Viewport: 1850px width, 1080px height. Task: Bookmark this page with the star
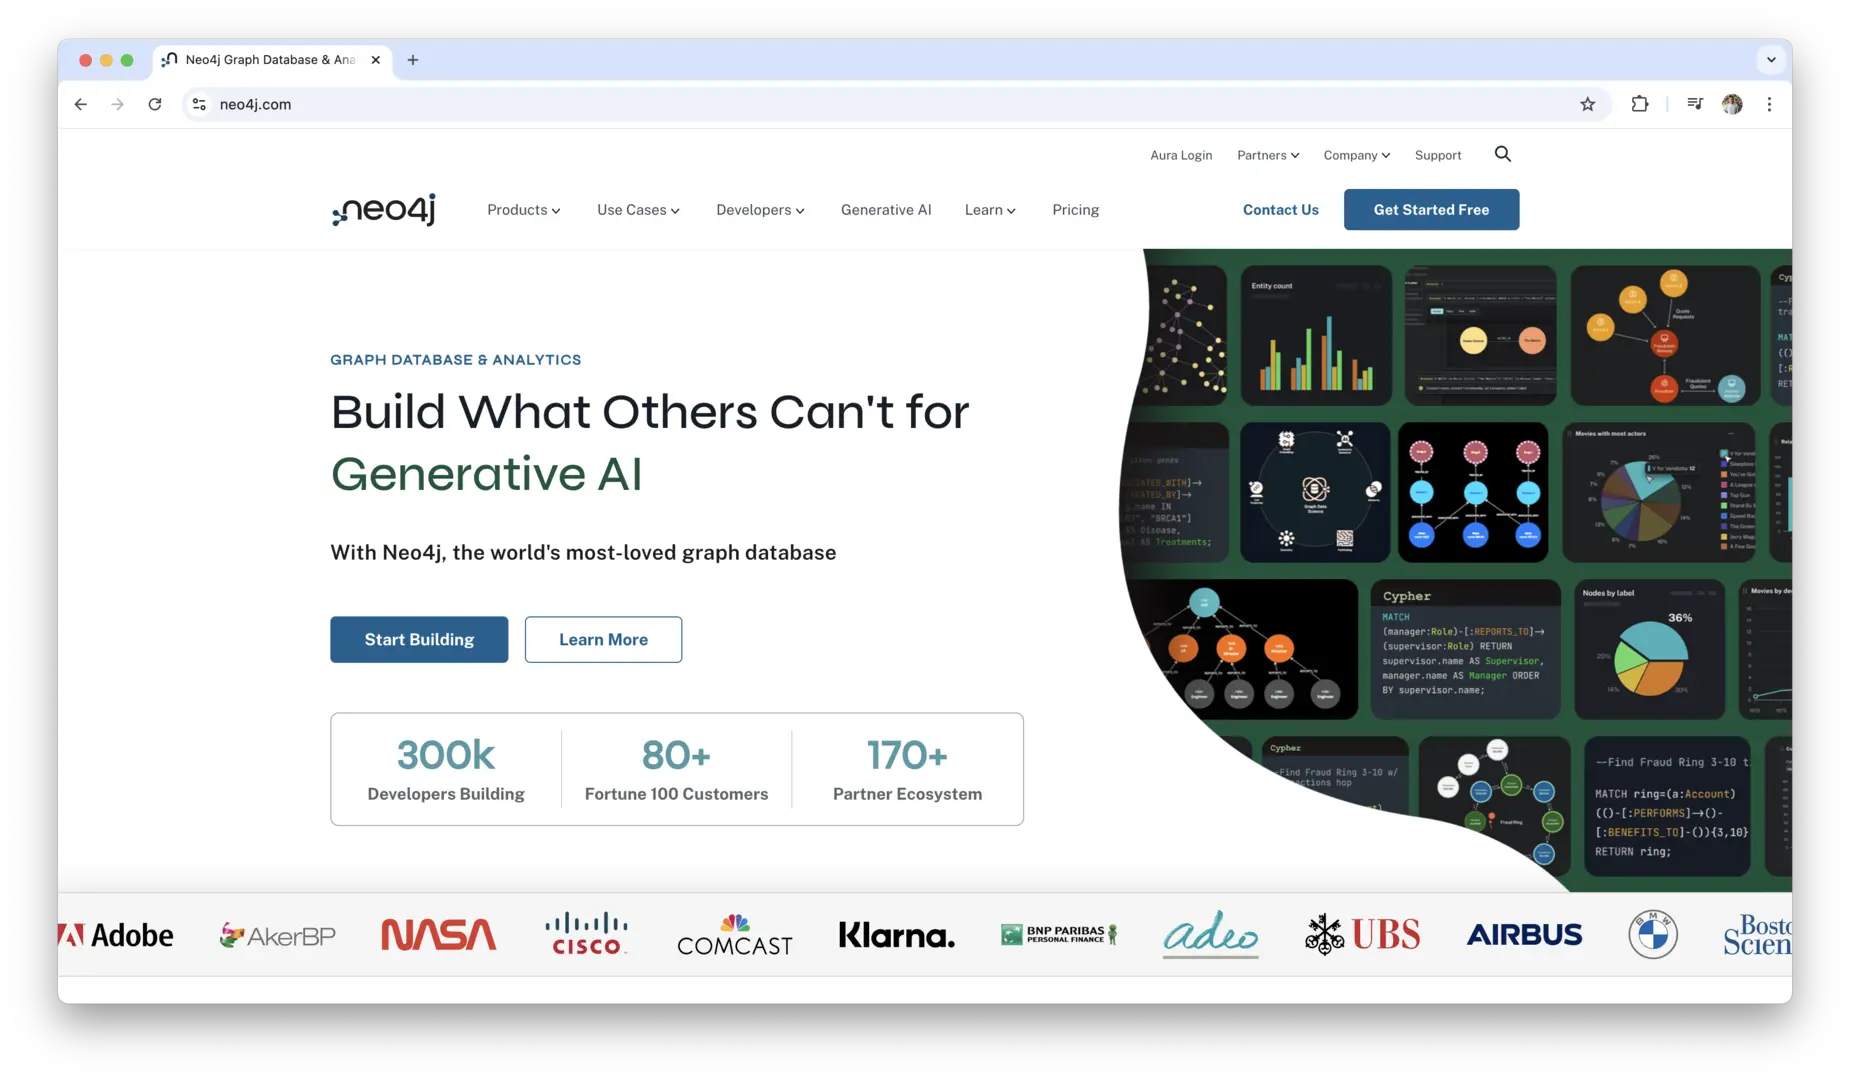pyautogui.click(x=1587, y=104)
